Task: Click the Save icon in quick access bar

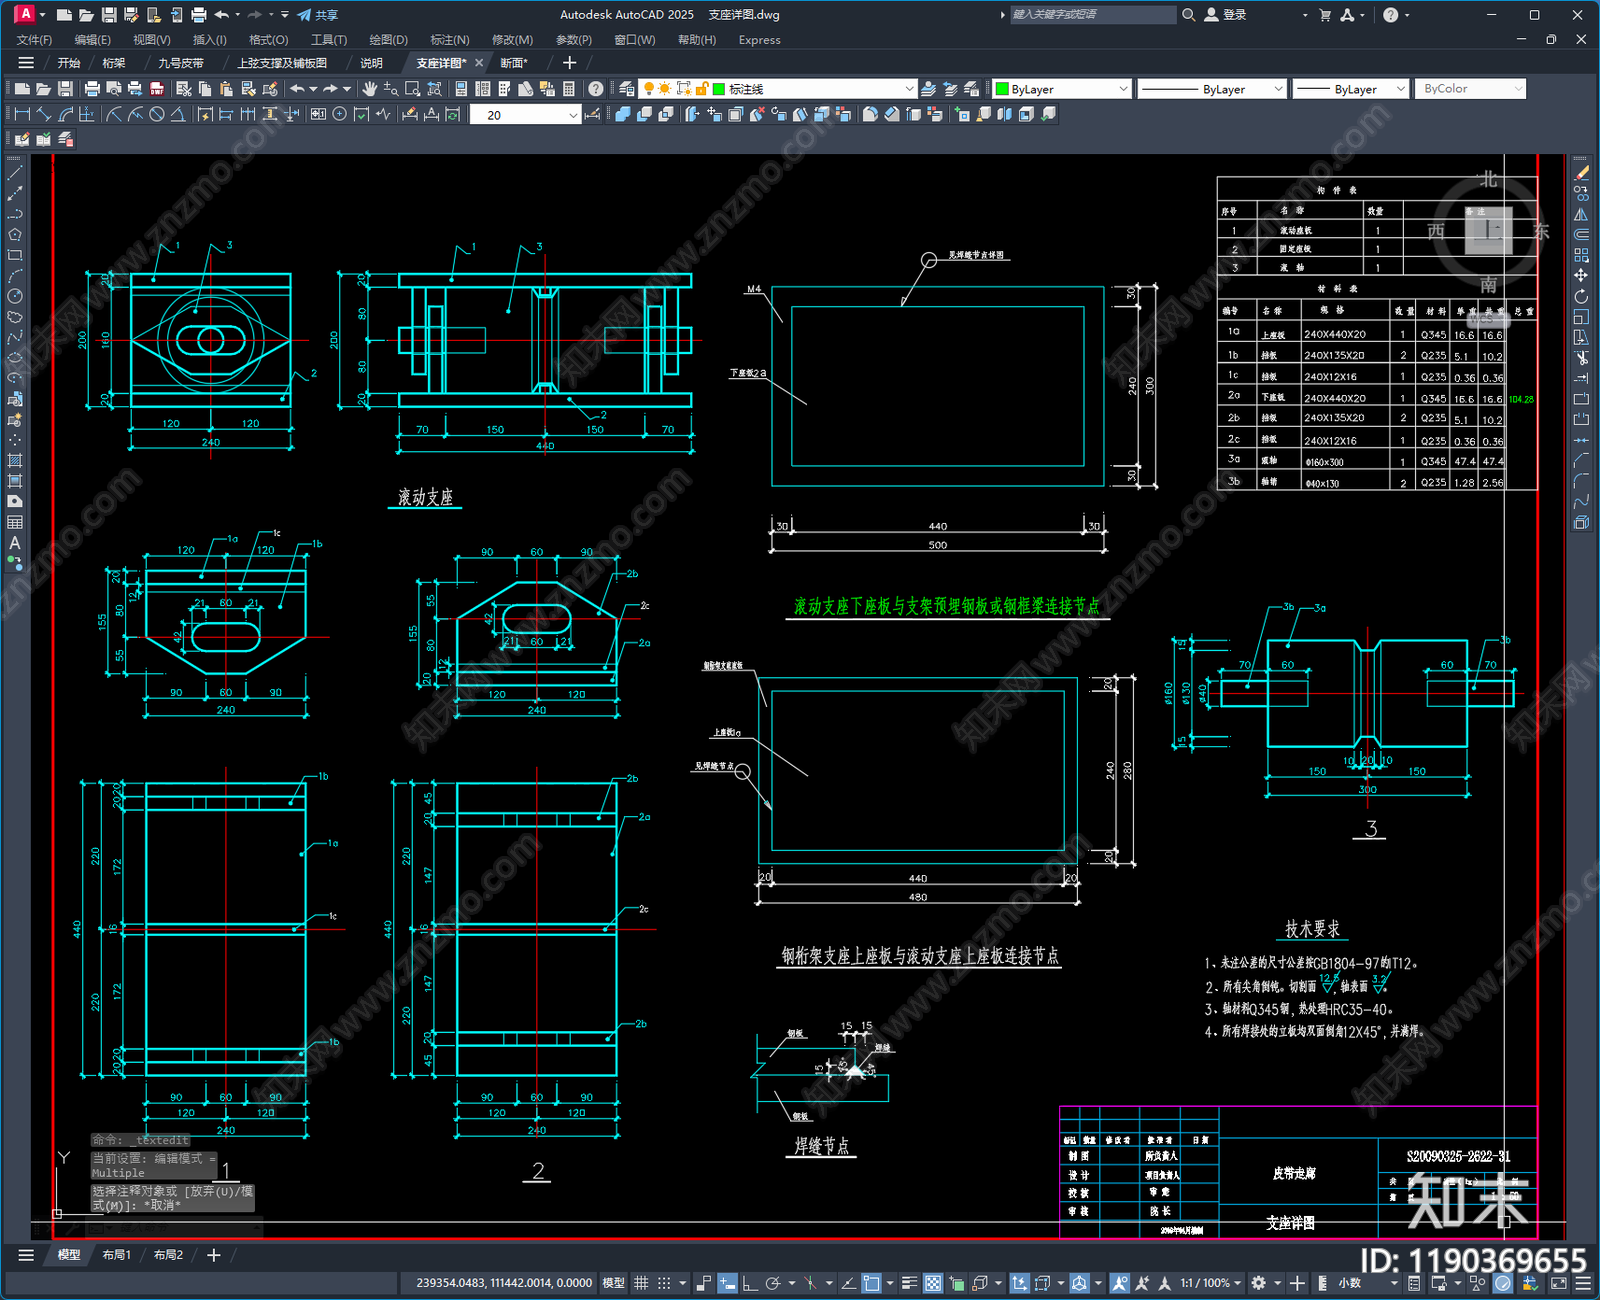Action: coord(108,15)
